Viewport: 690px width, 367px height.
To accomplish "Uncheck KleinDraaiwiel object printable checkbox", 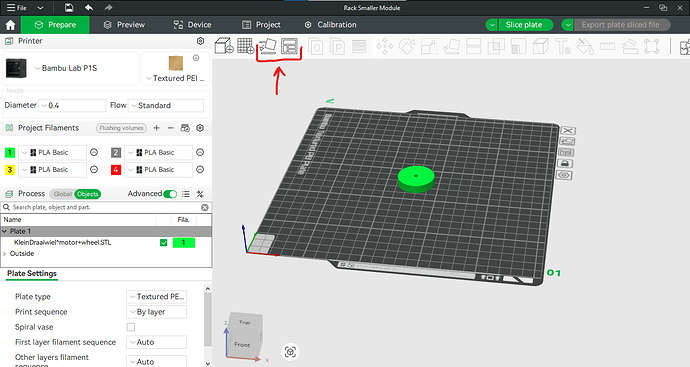I will pyautogui.click(x=164, y=242).
